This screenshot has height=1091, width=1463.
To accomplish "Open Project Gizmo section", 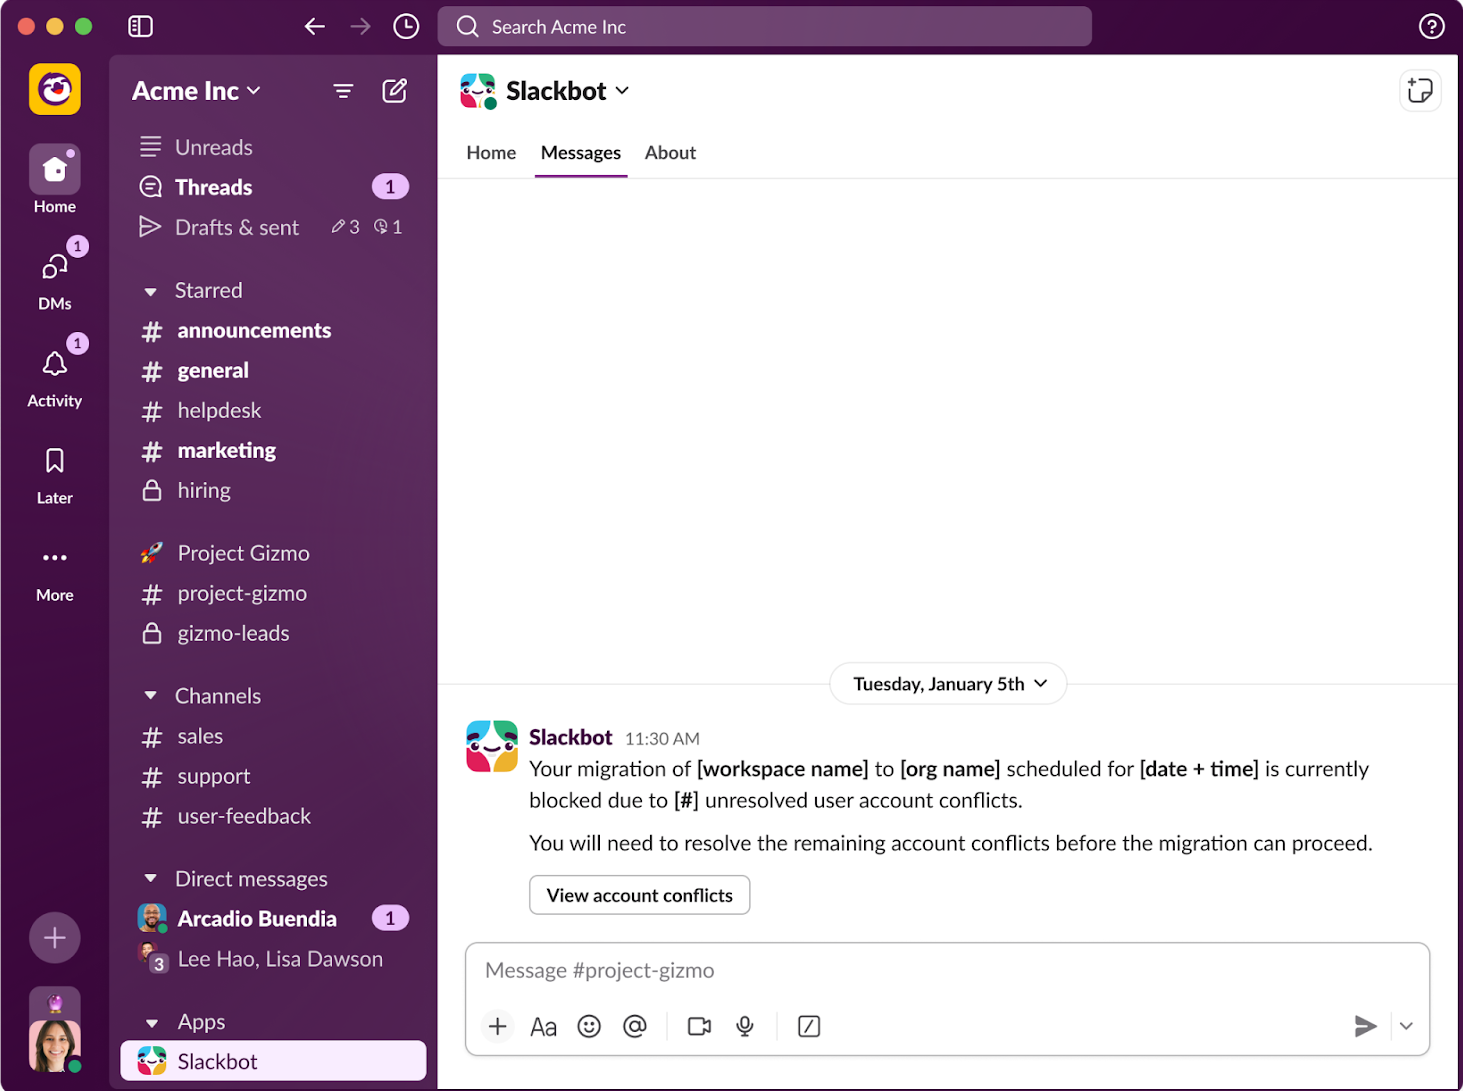I will tap(273, 553).
